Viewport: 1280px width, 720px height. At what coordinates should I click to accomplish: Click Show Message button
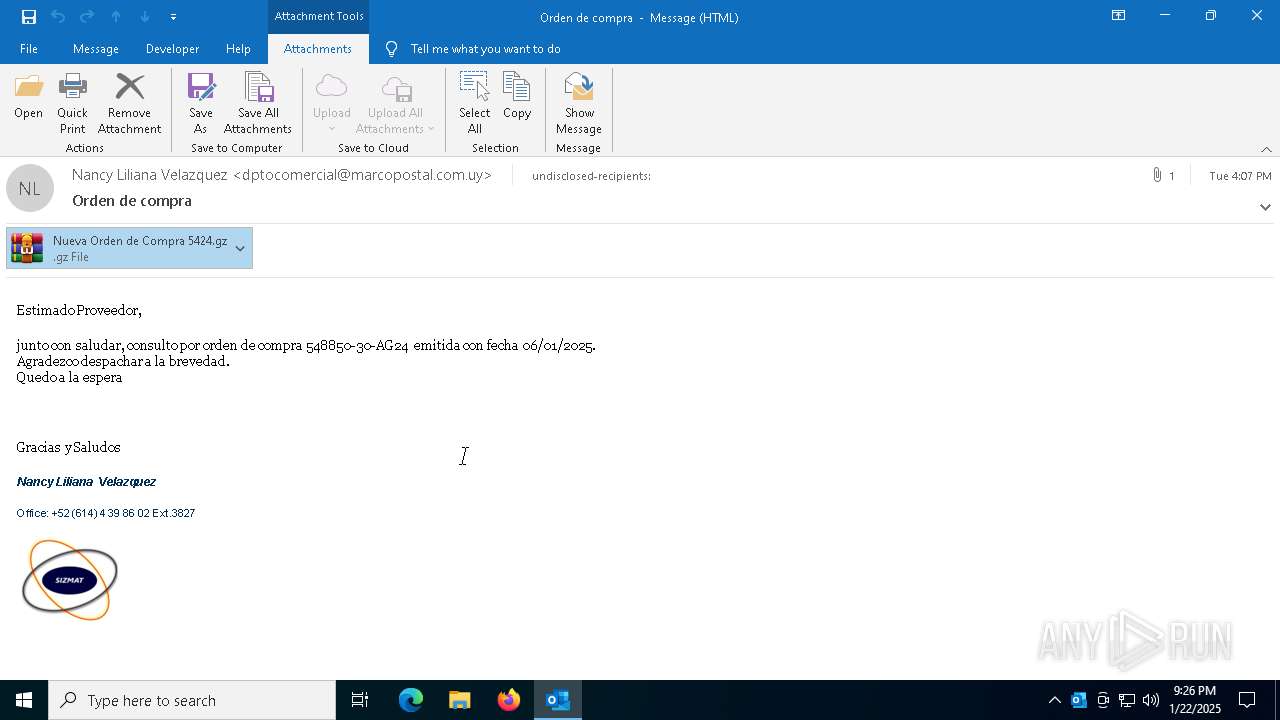pos(579,103)
